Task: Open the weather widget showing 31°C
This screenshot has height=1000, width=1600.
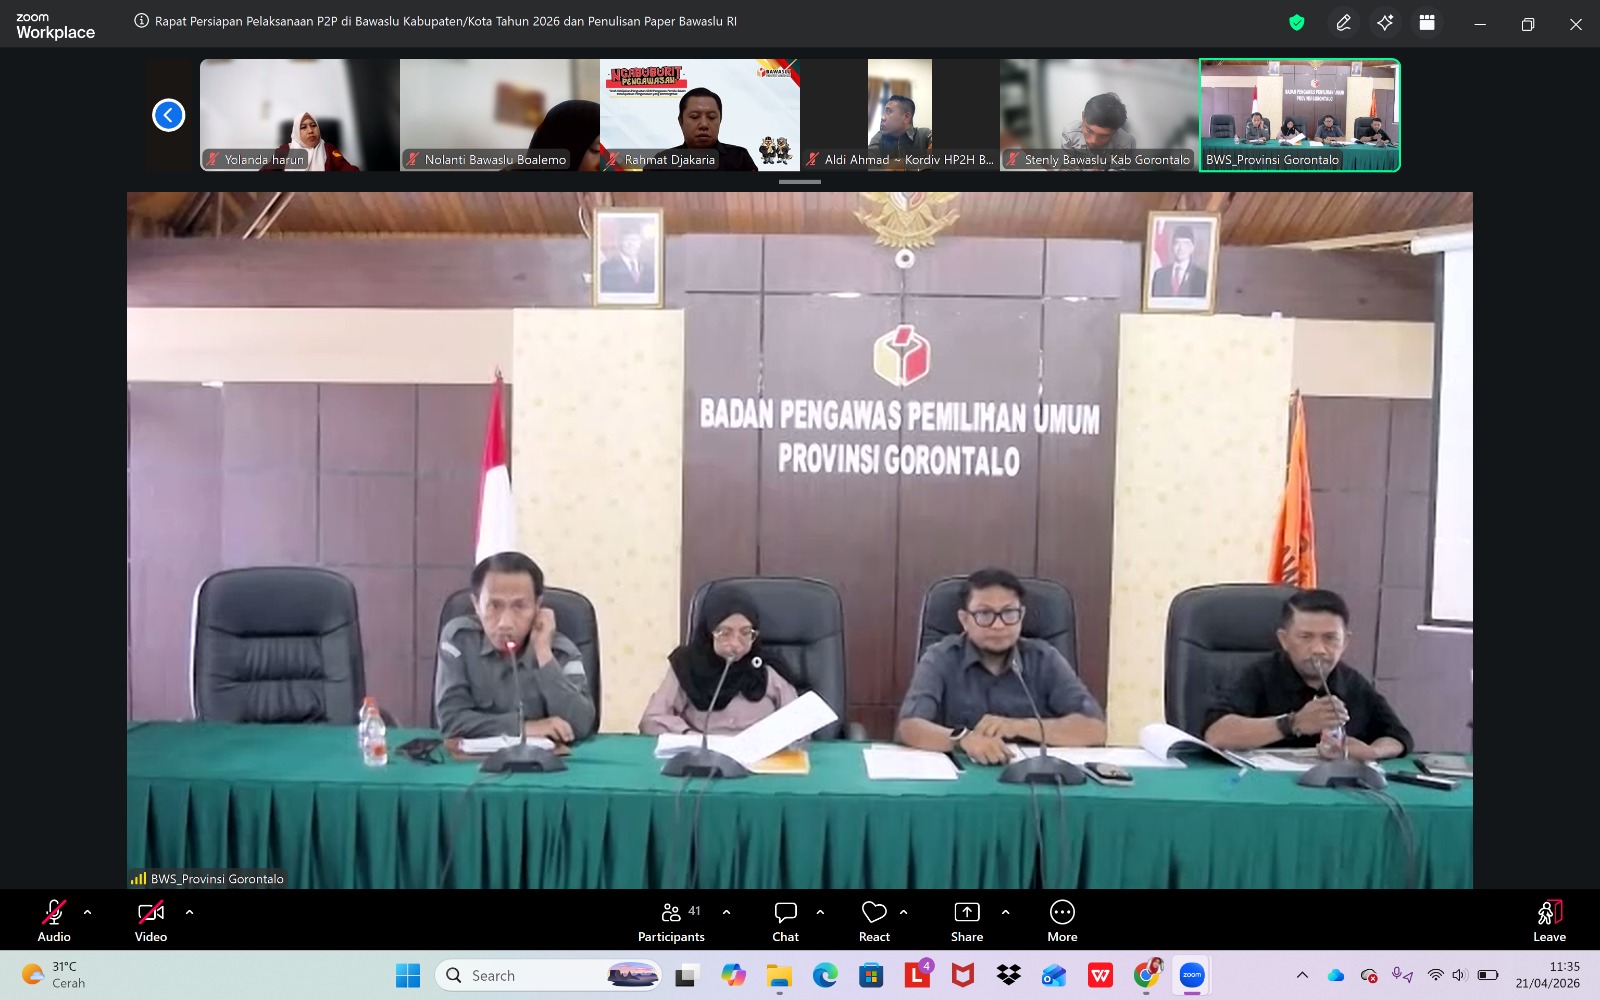Action: [x=55, y=975]
